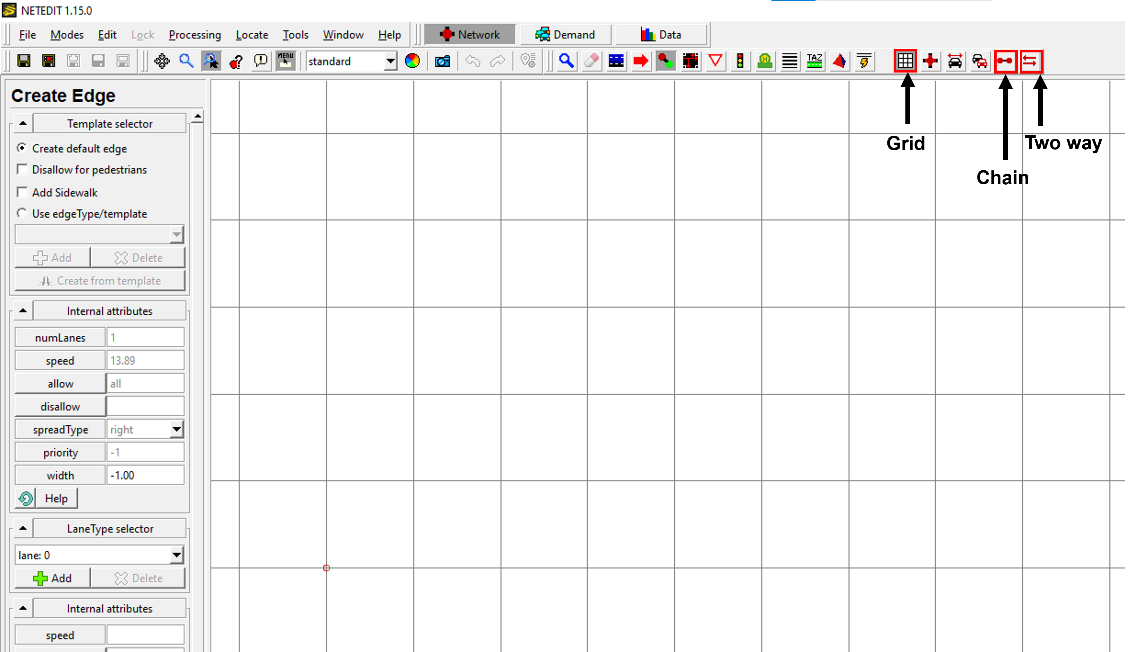This screenshot has width=1134, height=652.
Task: Open the Processing menu
Action: pos(195,35)
